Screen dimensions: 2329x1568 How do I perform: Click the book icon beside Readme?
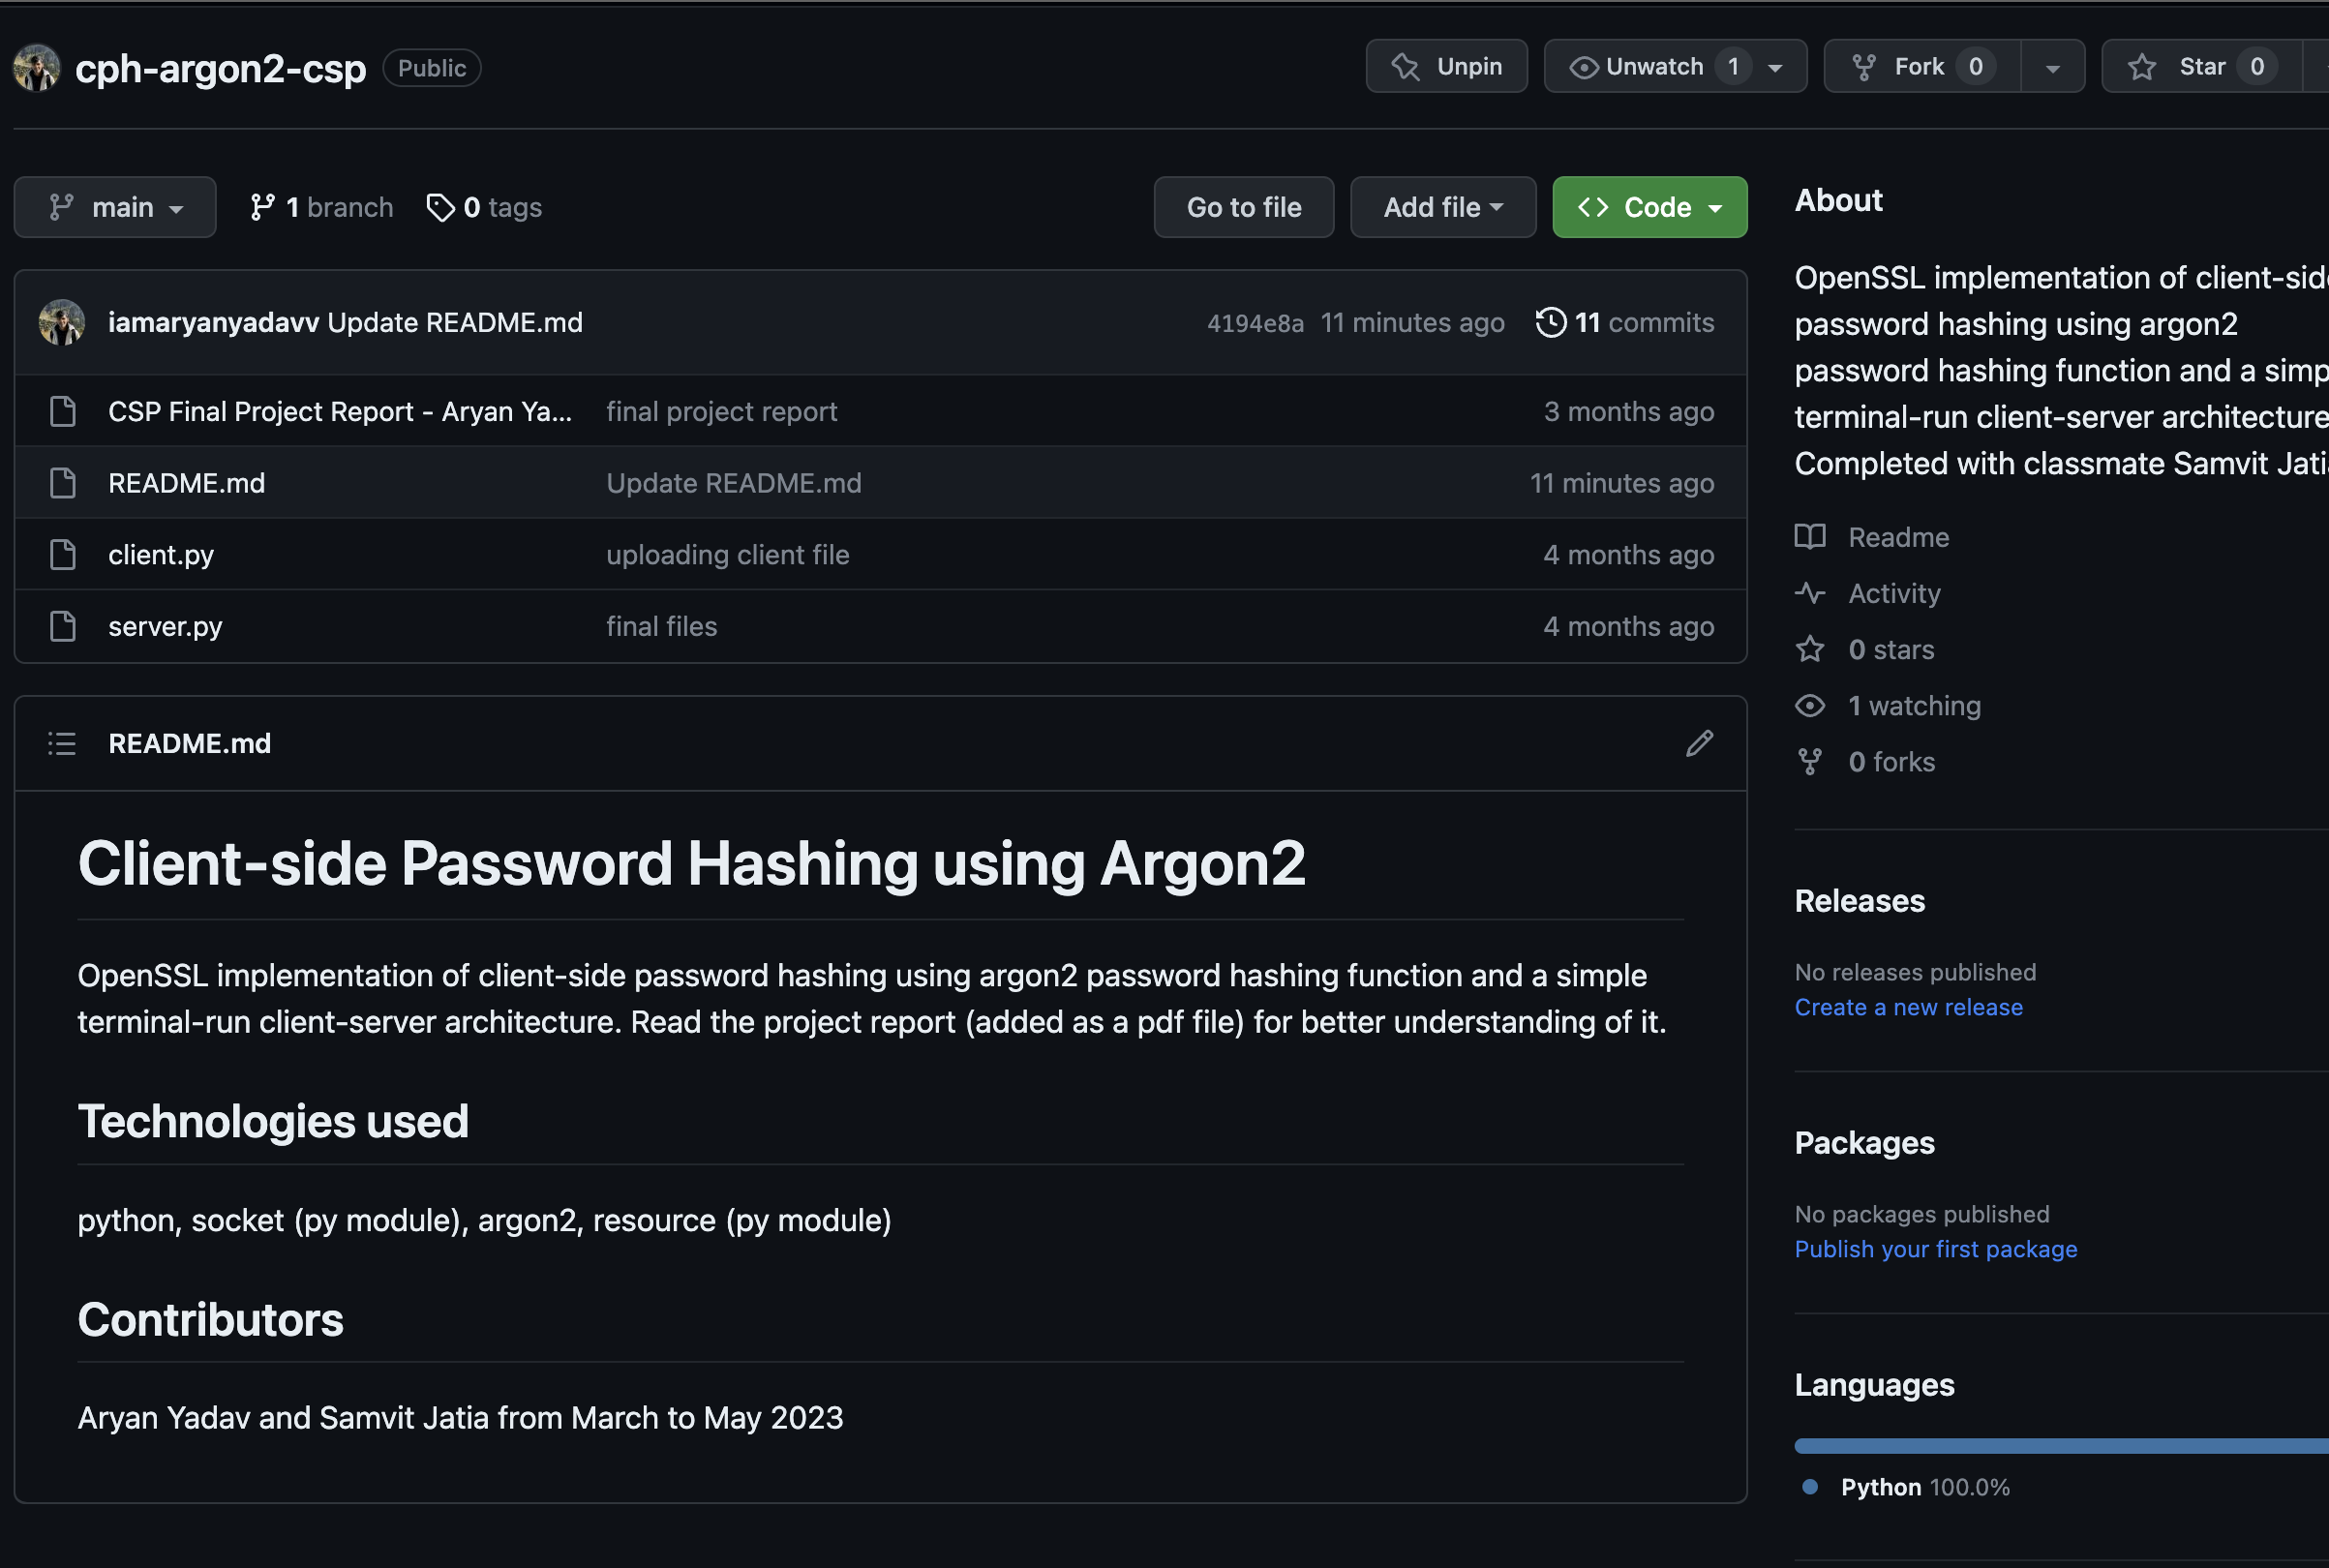[1810, 537]
